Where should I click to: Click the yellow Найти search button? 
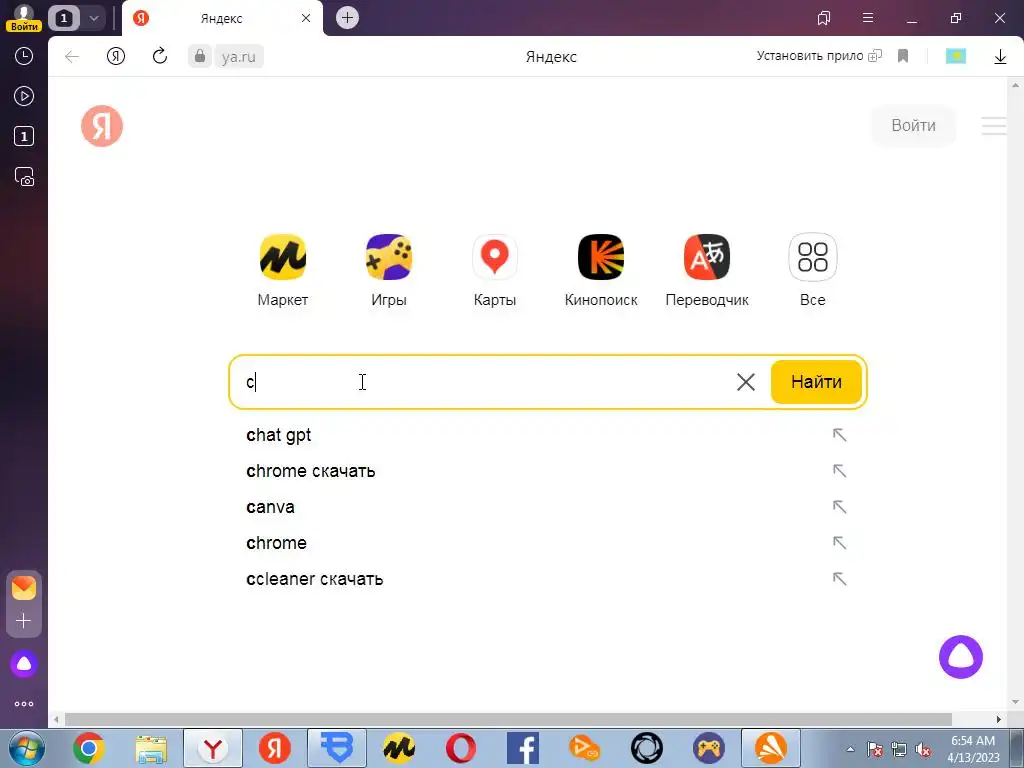click(x=816, y=382)
